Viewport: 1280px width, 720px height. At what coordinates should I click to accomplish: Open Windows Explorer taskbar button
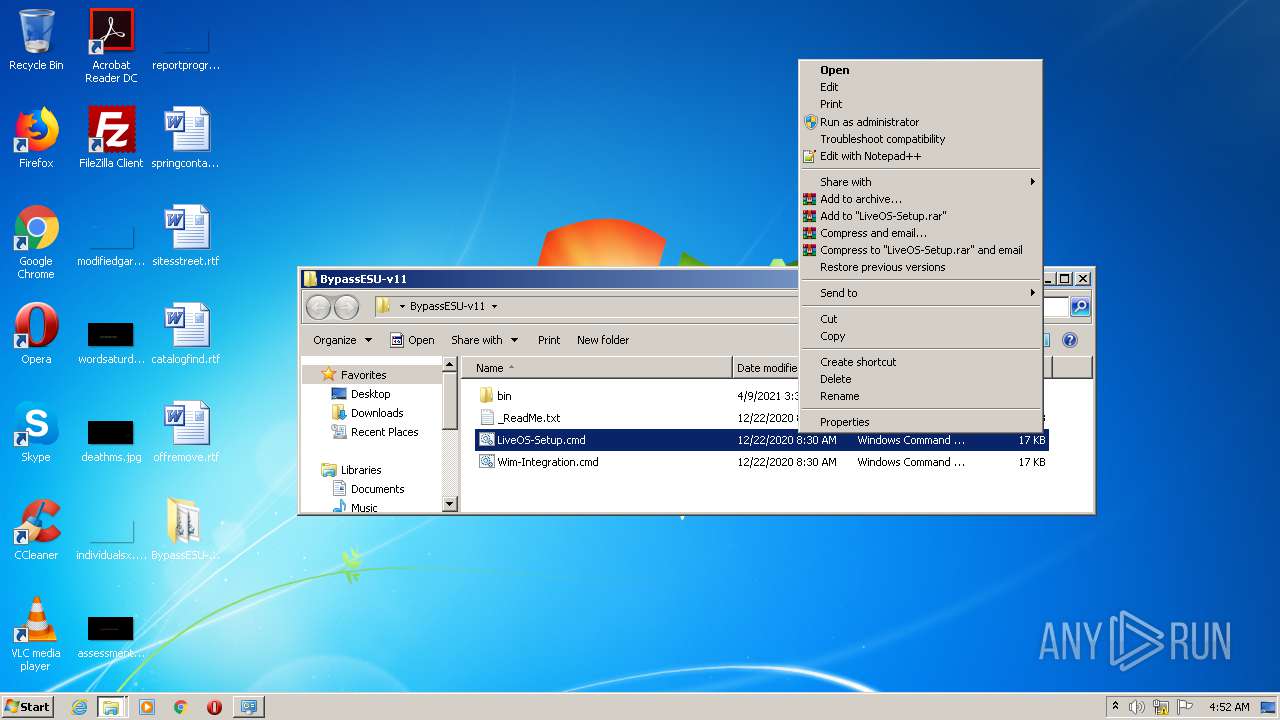(x=111, y=707)
